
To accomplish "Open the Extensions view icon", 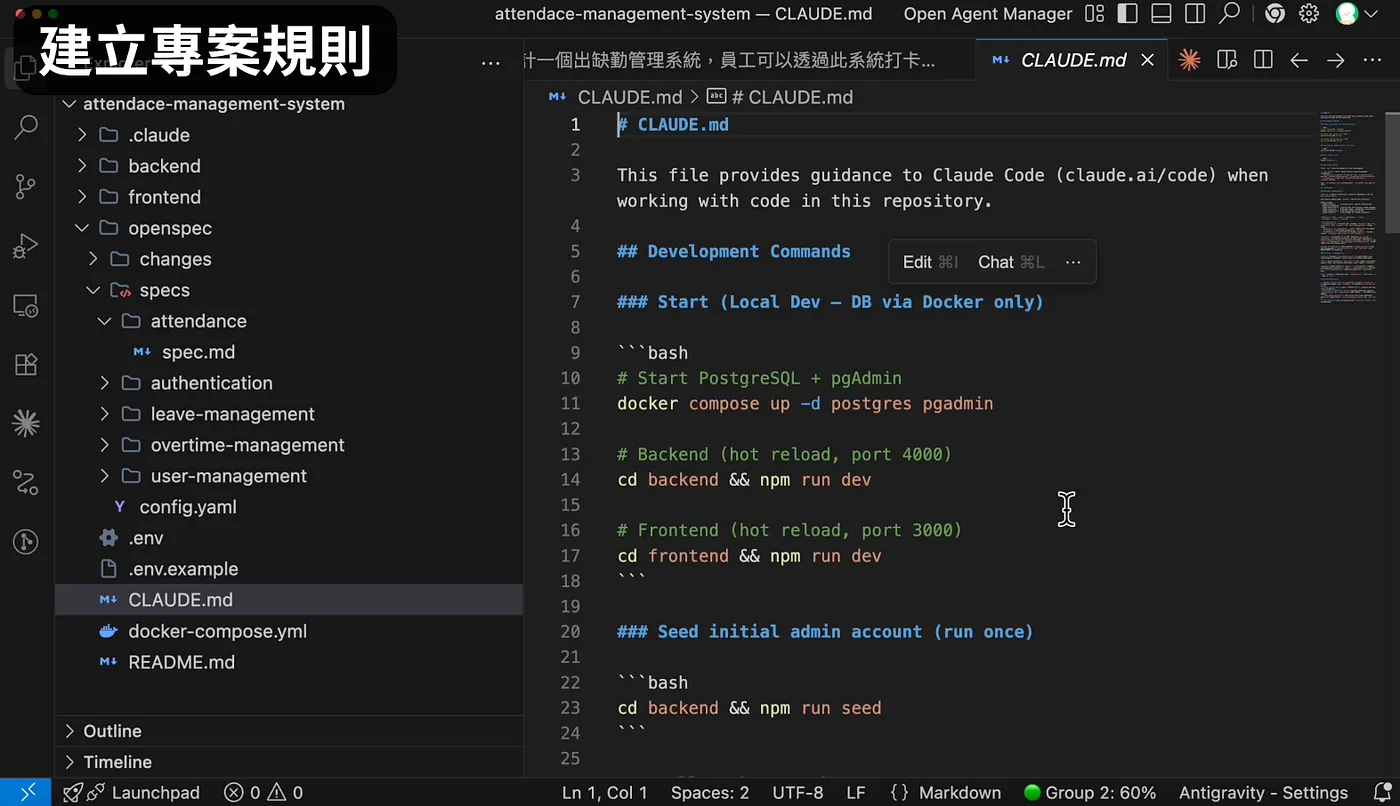I will tap(26, 364).
